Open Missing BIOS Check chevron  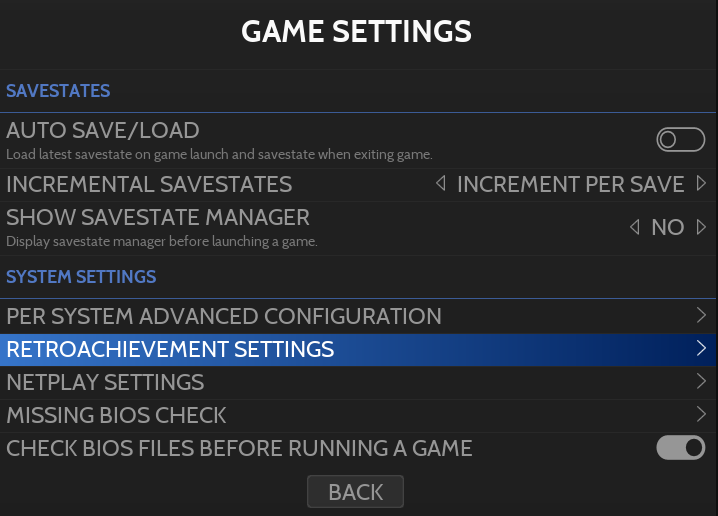pyautogui.click(x=701, y=415)
